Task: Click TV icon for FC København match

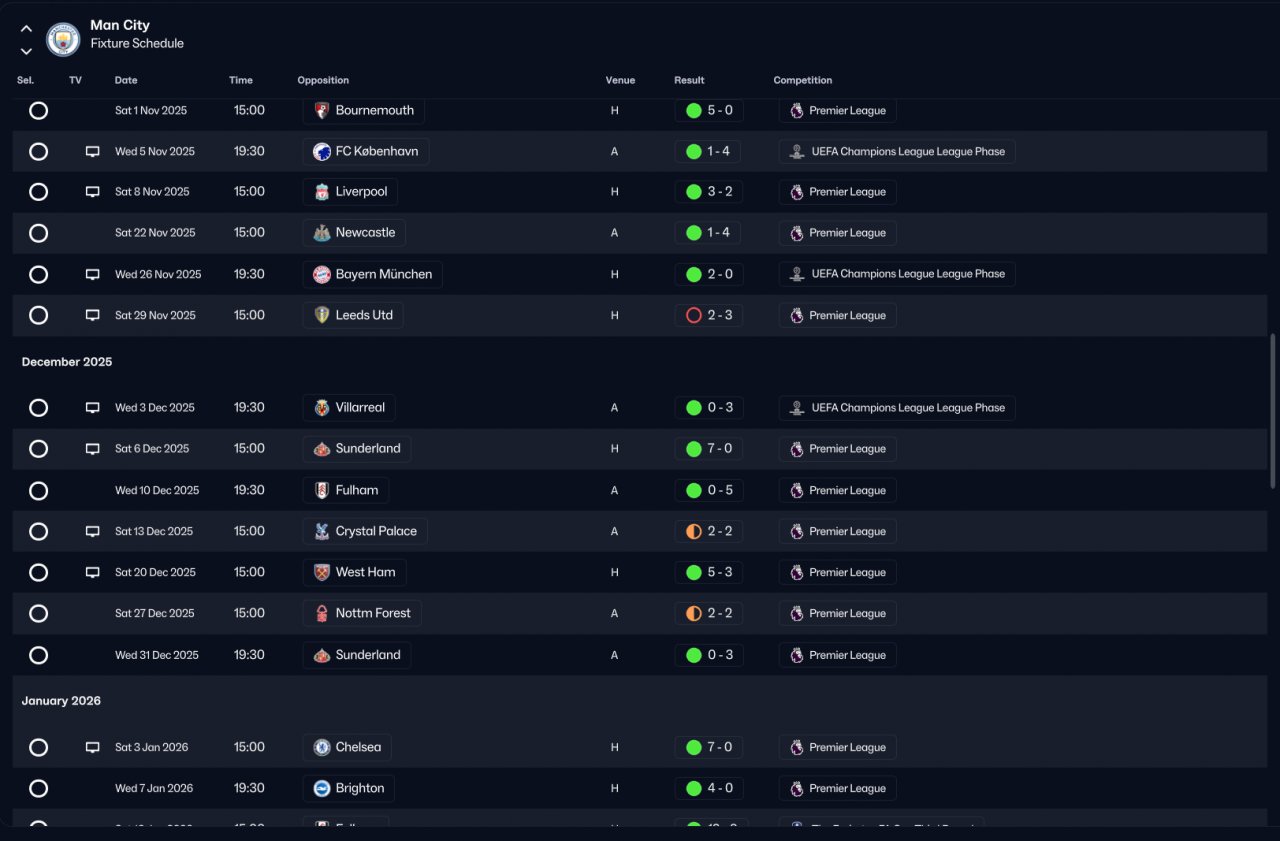Action: (x=92, y=152)
